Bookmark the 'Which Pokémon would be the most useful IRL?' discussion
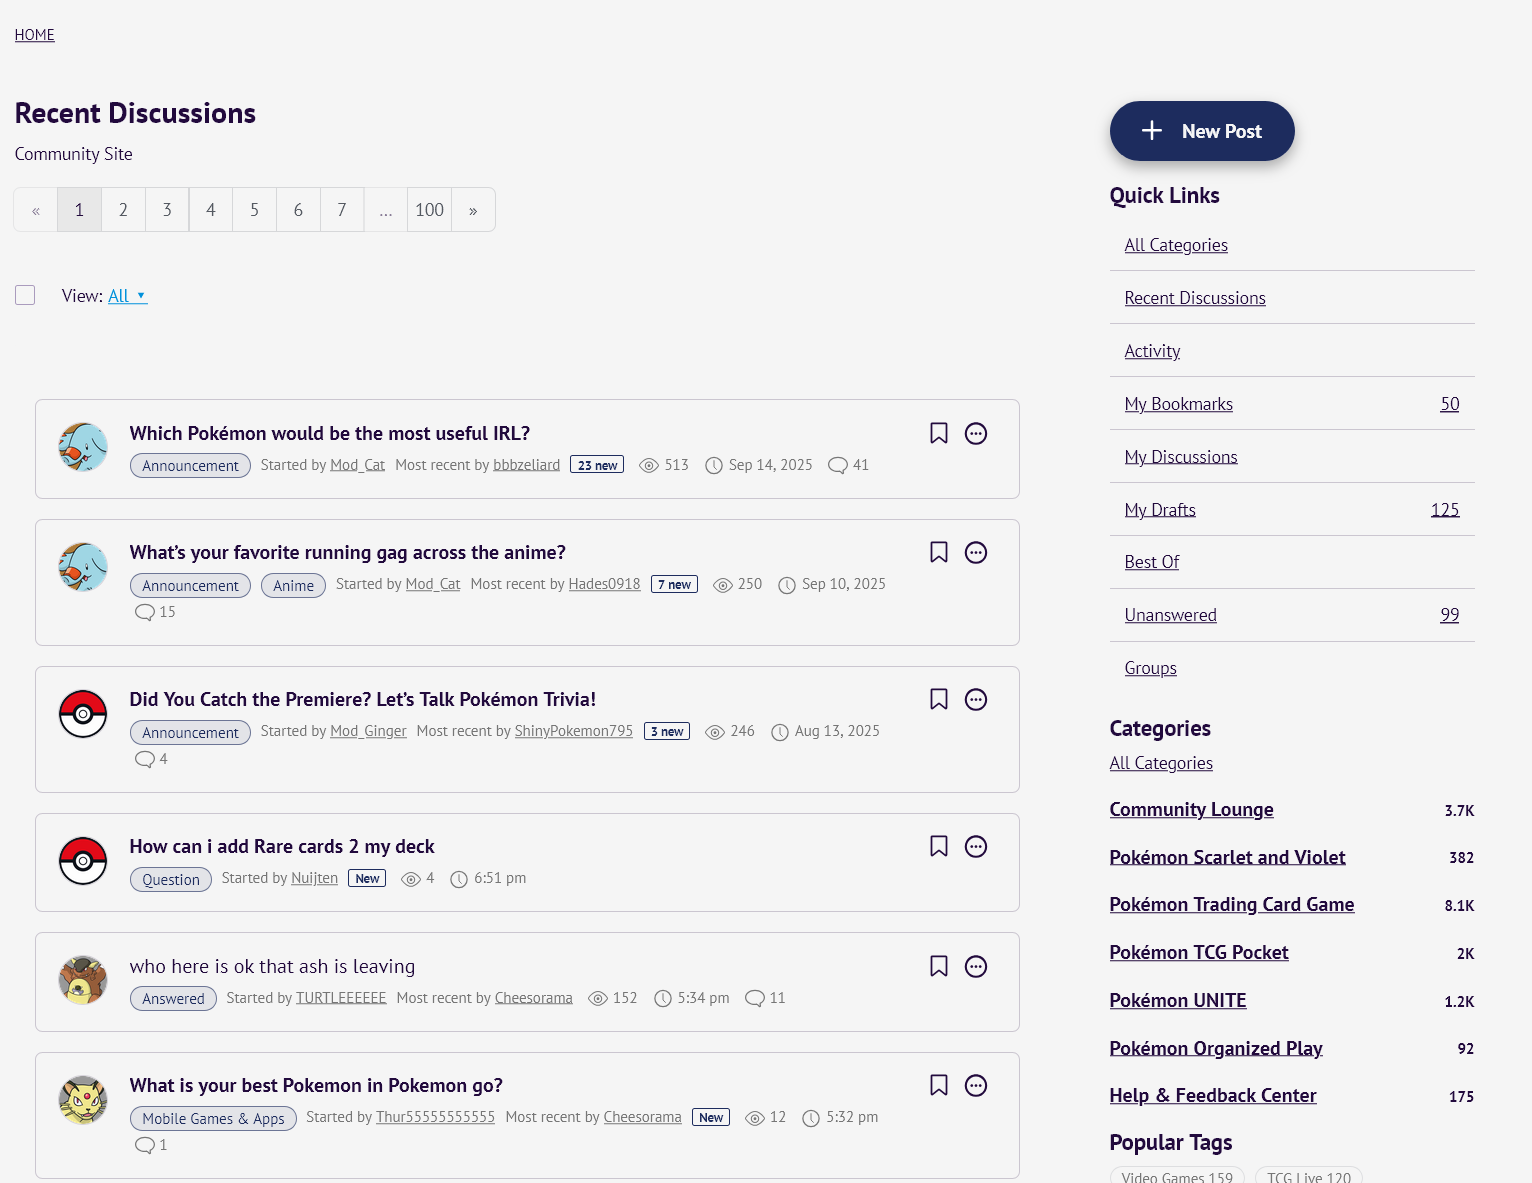This screenshot has width=1532, height=1183. click(x=939, y=433)
